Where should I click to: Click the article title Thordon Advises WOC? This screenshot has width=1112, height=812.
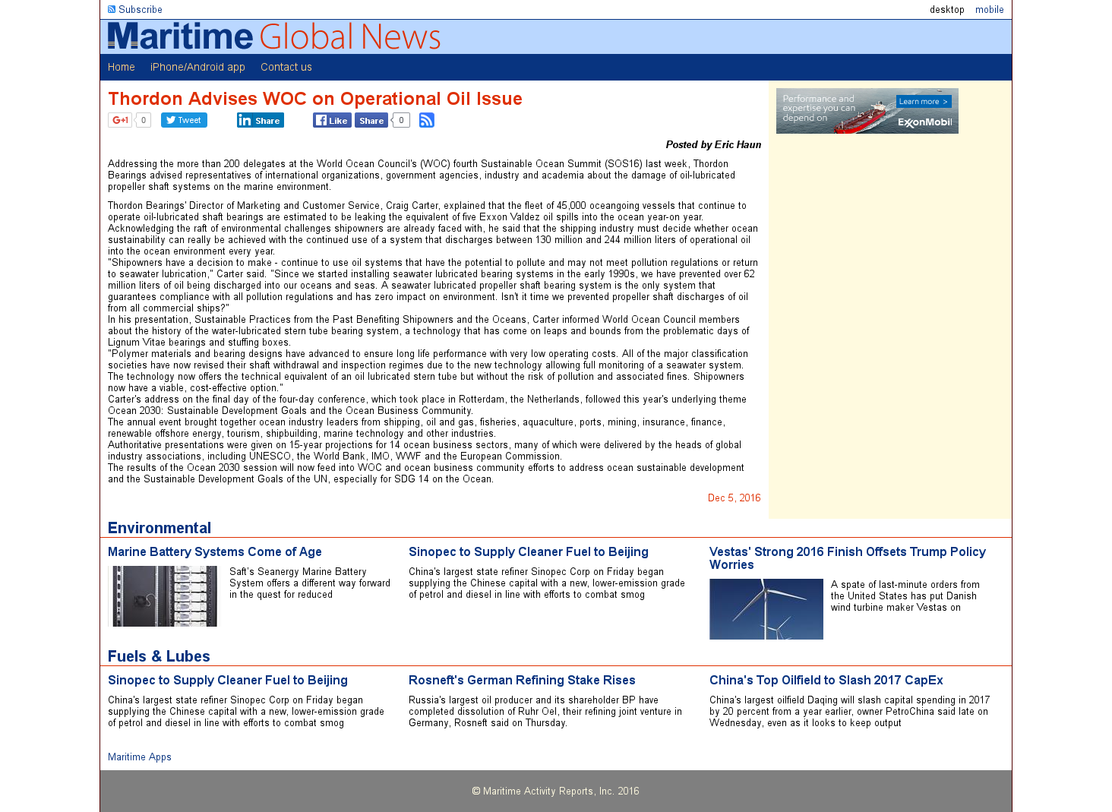(315, 99)
